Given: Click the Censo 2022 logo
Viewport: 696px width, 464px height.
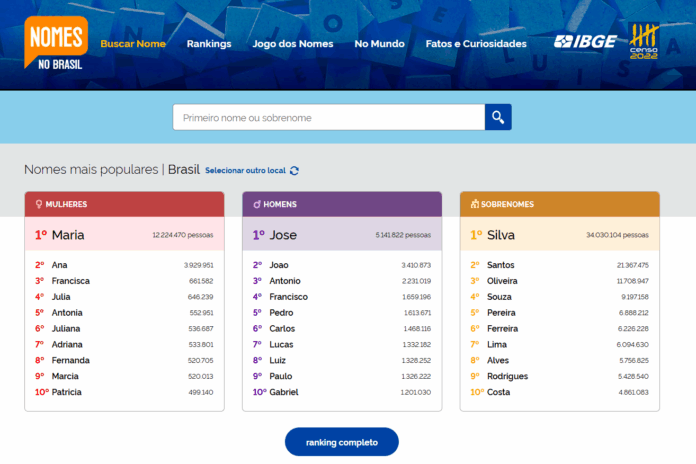Looking at the screenshot, I should pos(645,41).
